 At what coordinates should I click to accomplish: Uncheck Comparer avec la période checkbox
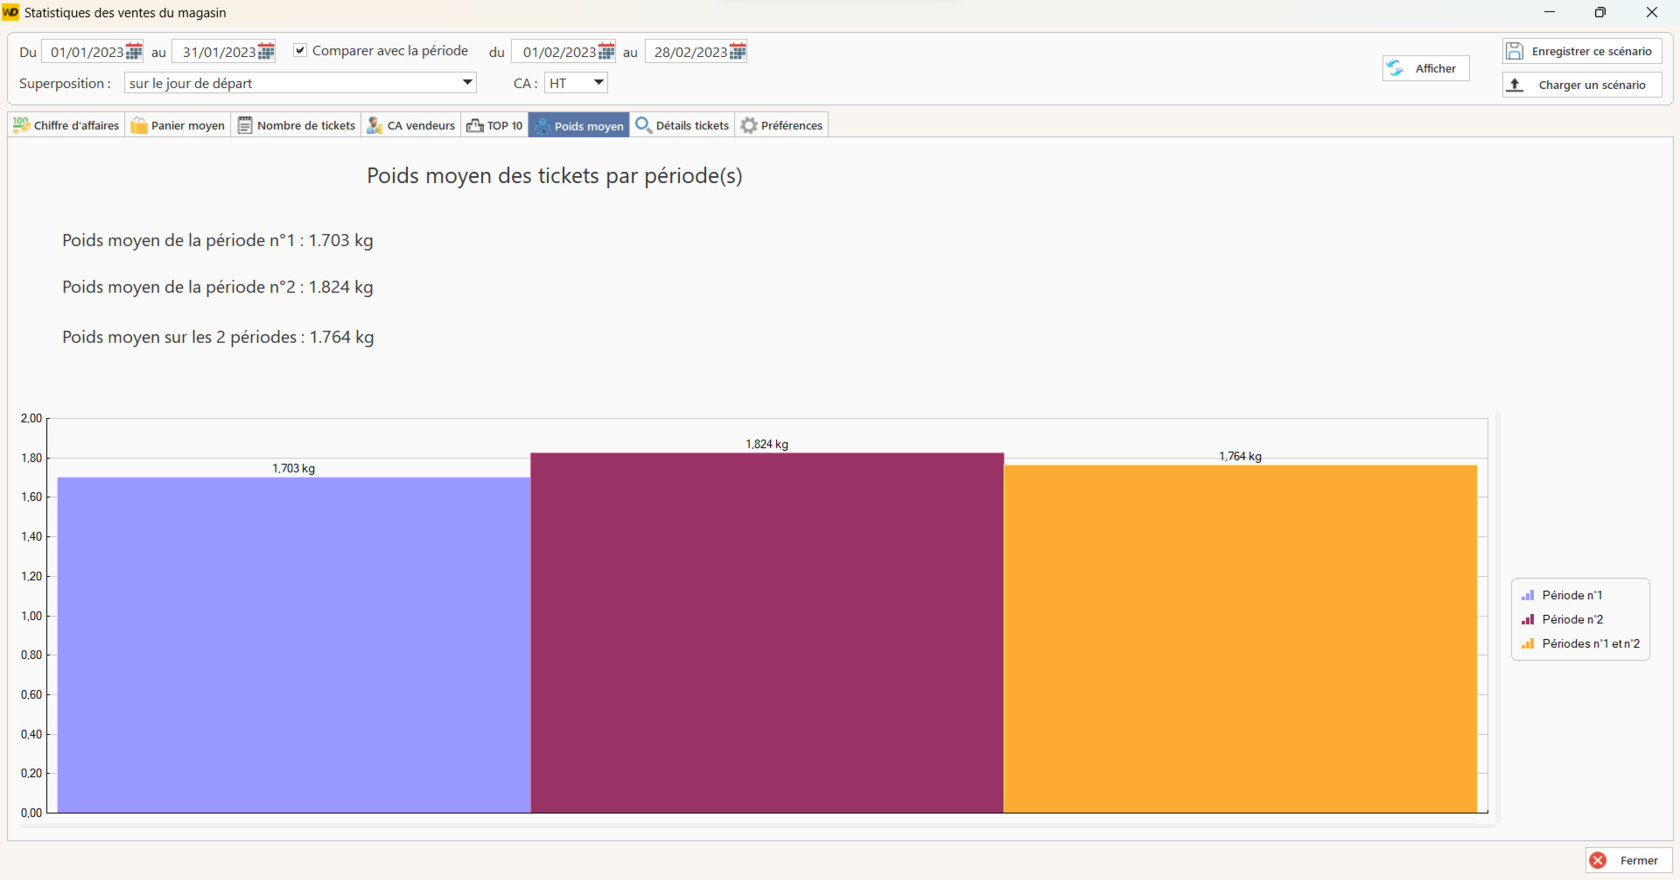tap(300, 50)
